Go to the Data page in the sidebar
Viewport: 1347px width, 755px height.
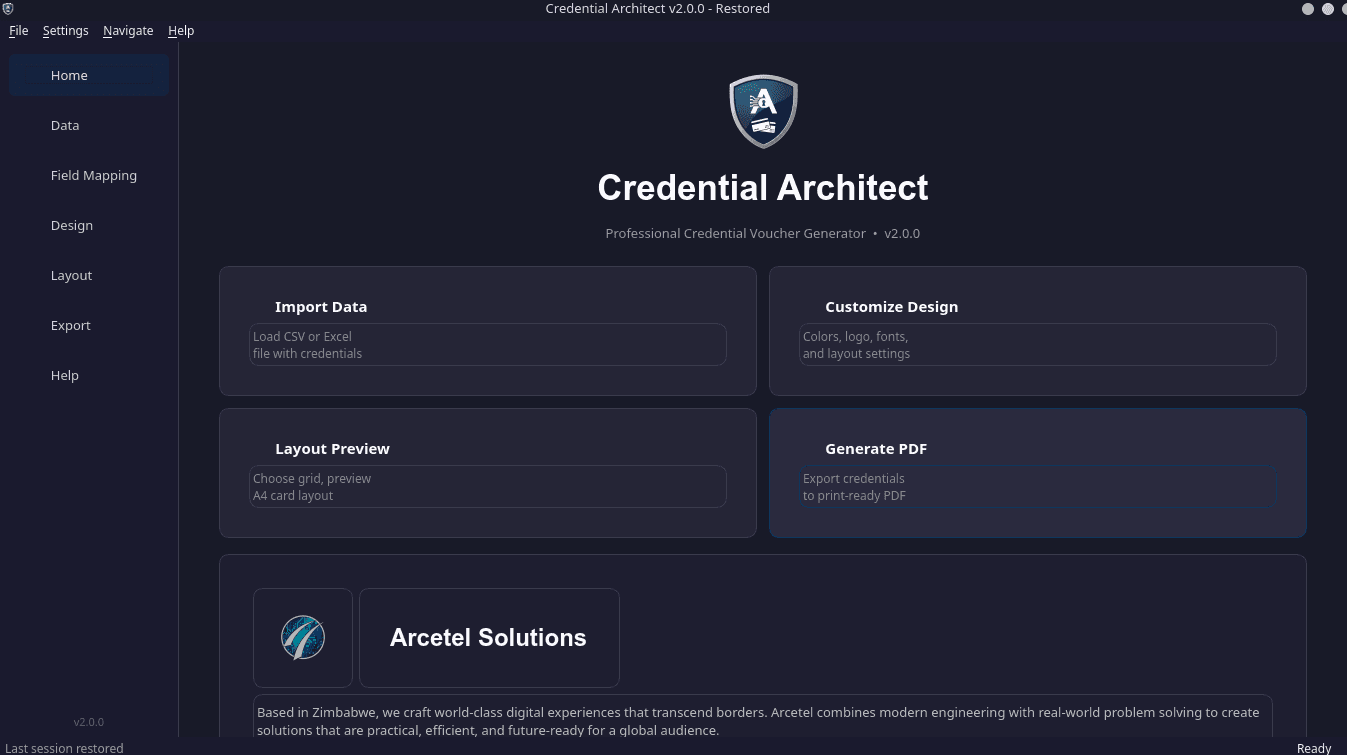(x=89, y=125)
